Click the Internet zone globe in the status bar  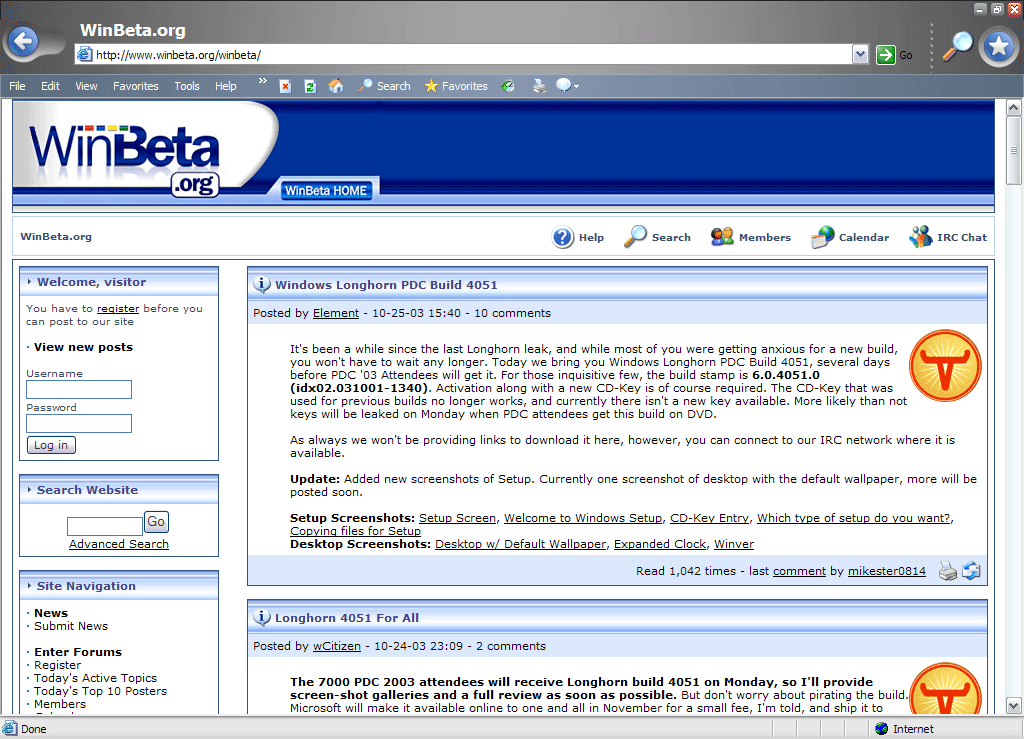(x=882, y=729)
